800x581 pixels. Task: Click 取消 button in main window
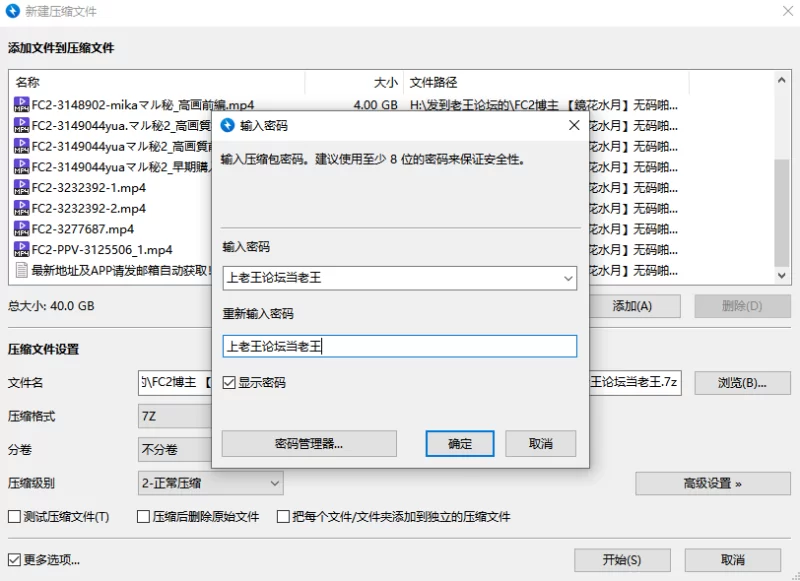click(x=733, y=560)
